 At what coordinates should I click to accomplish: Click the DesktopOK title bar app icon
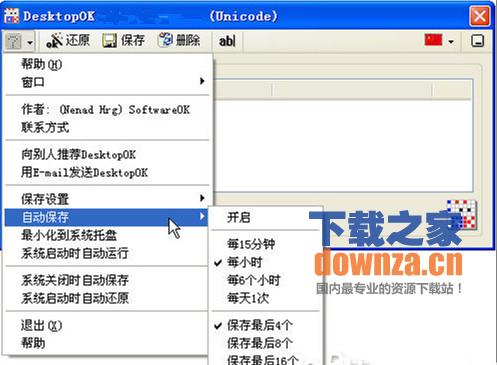[x=12, y=16]
